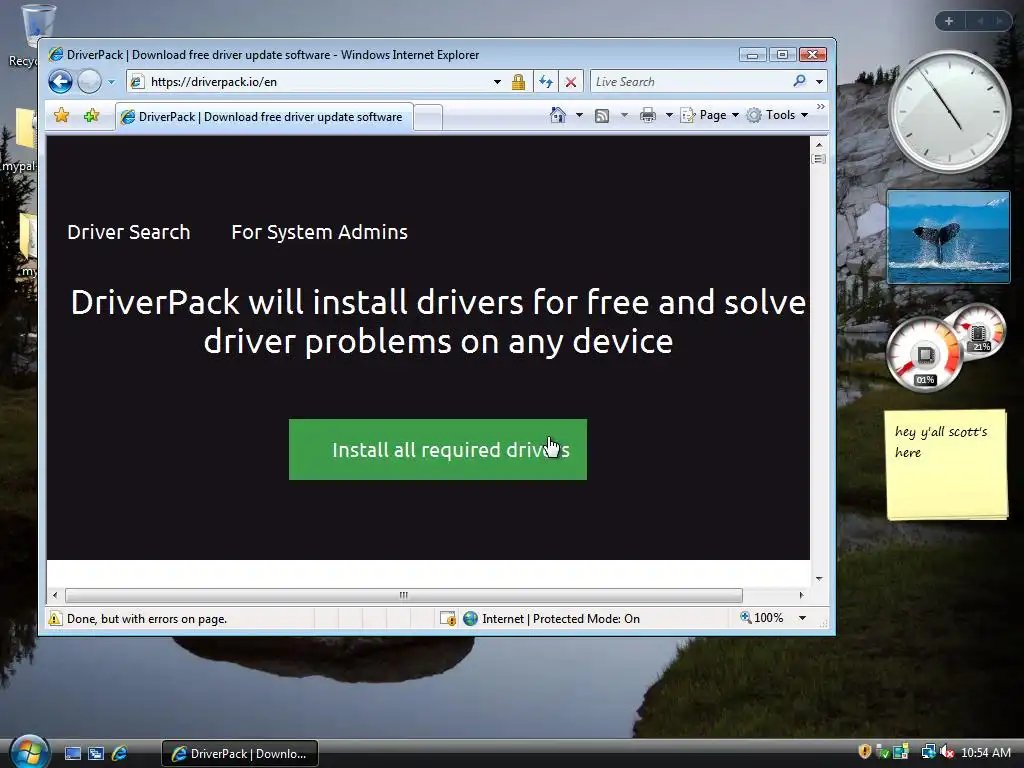
Task: Open the Windows Start orb
Action: click(x=29, y=752)
